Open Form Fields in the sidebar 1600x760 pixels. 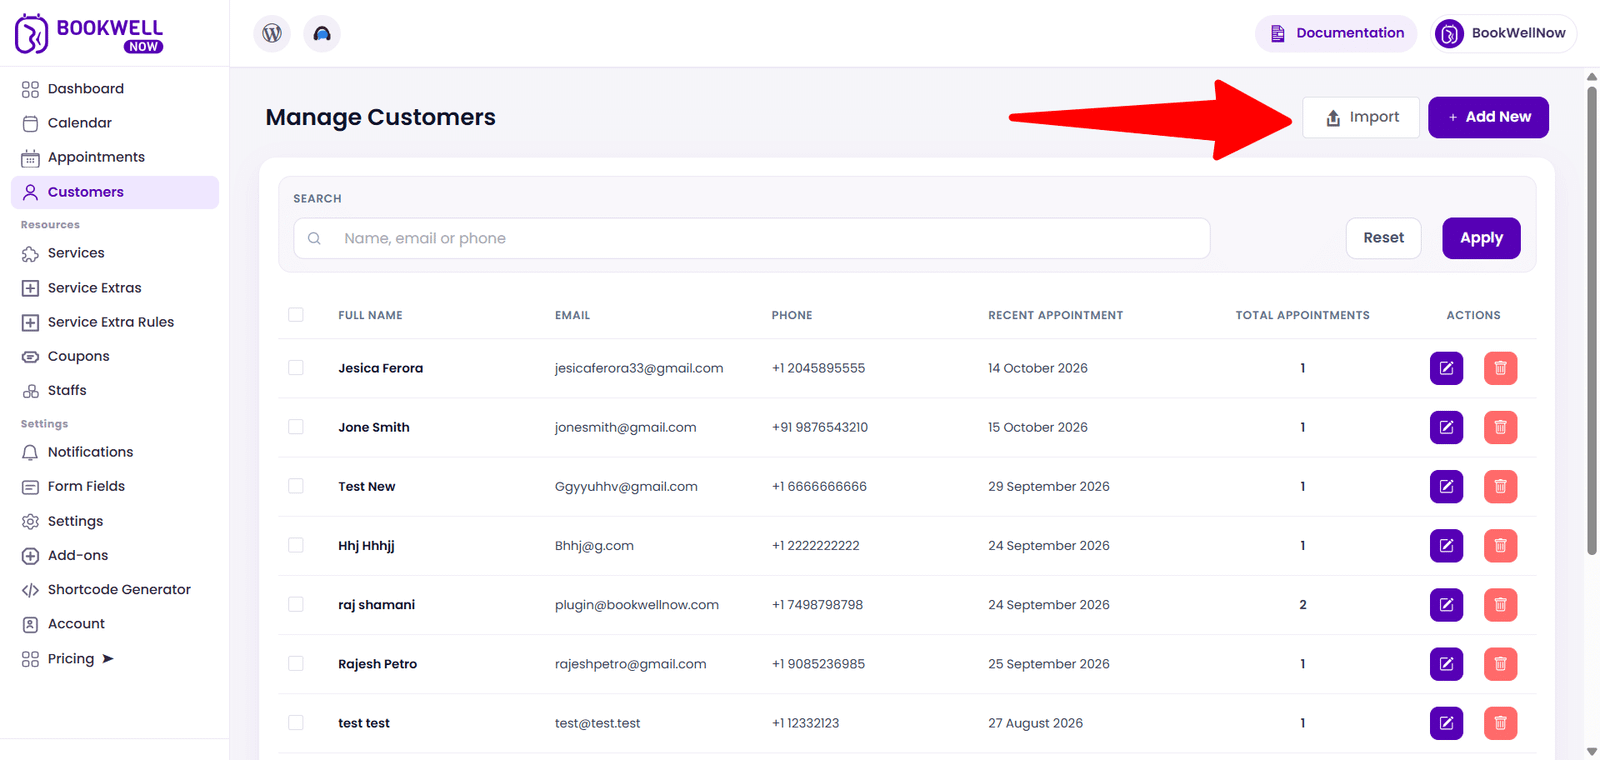[115, 486]
